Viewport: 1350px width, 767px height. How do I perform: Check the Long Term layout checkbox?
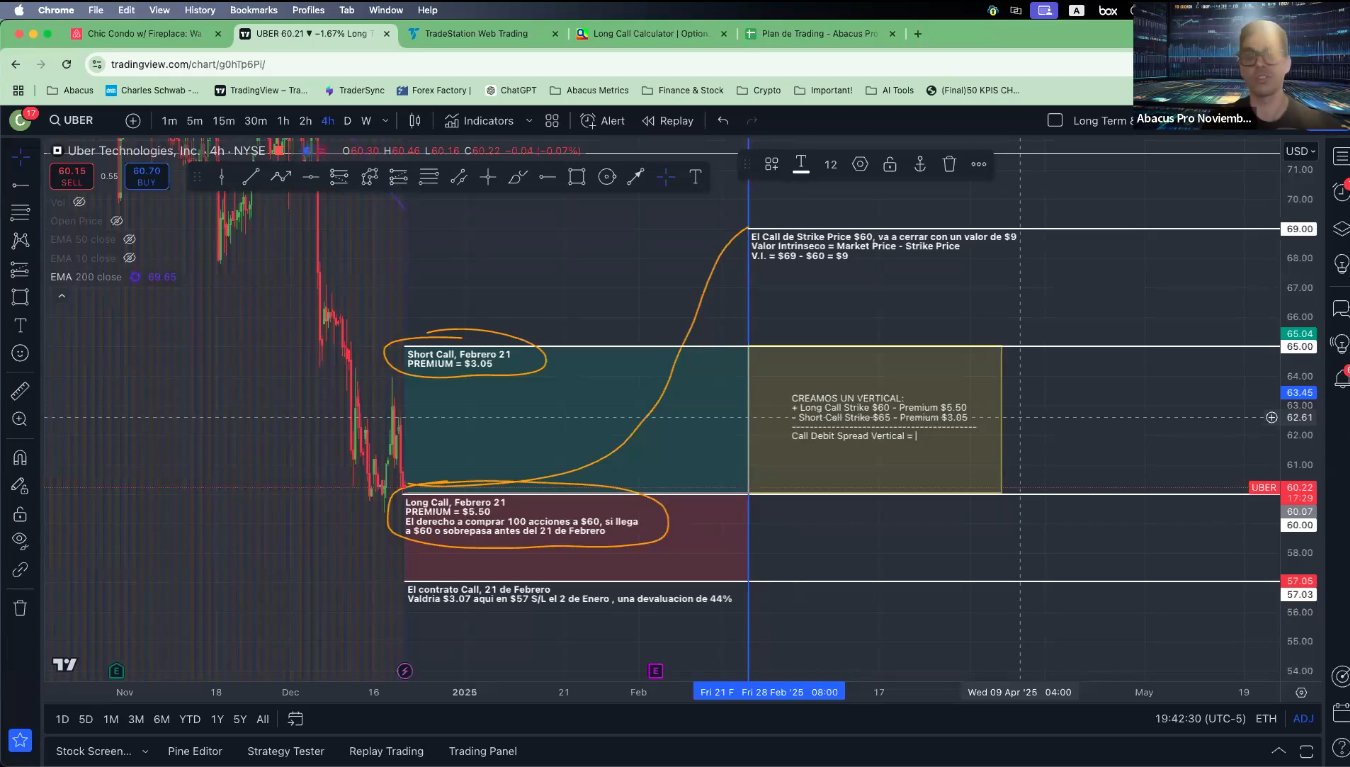1055,120
